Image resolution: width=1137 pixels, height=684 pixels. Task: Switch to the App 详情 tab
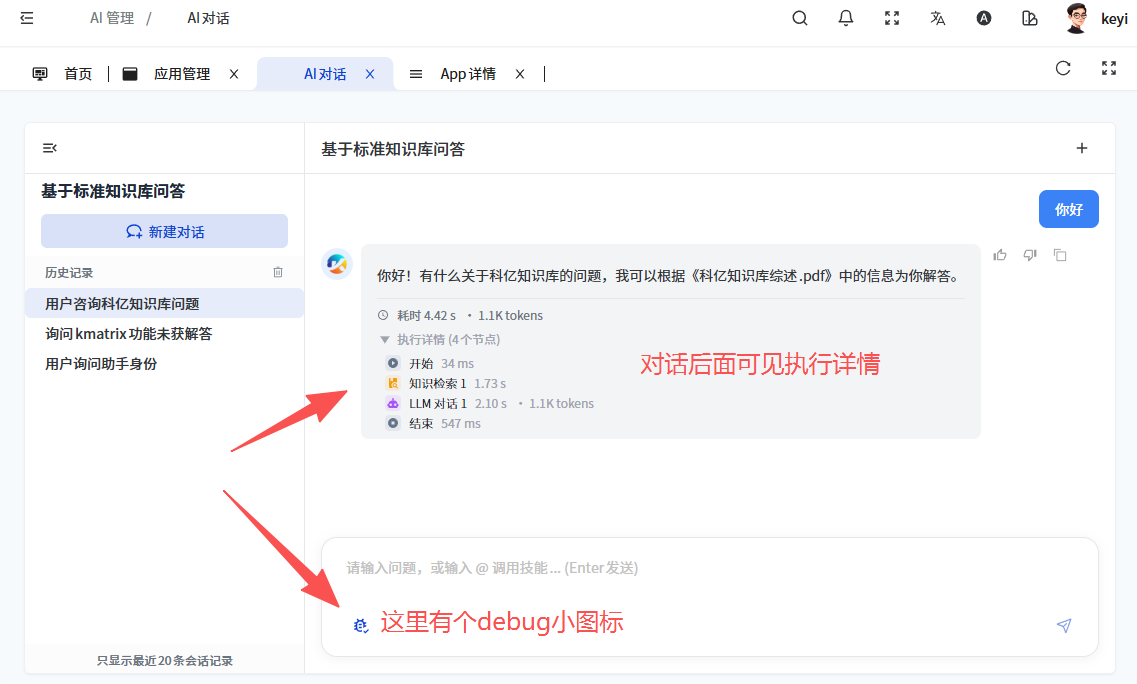pos(467,74)
